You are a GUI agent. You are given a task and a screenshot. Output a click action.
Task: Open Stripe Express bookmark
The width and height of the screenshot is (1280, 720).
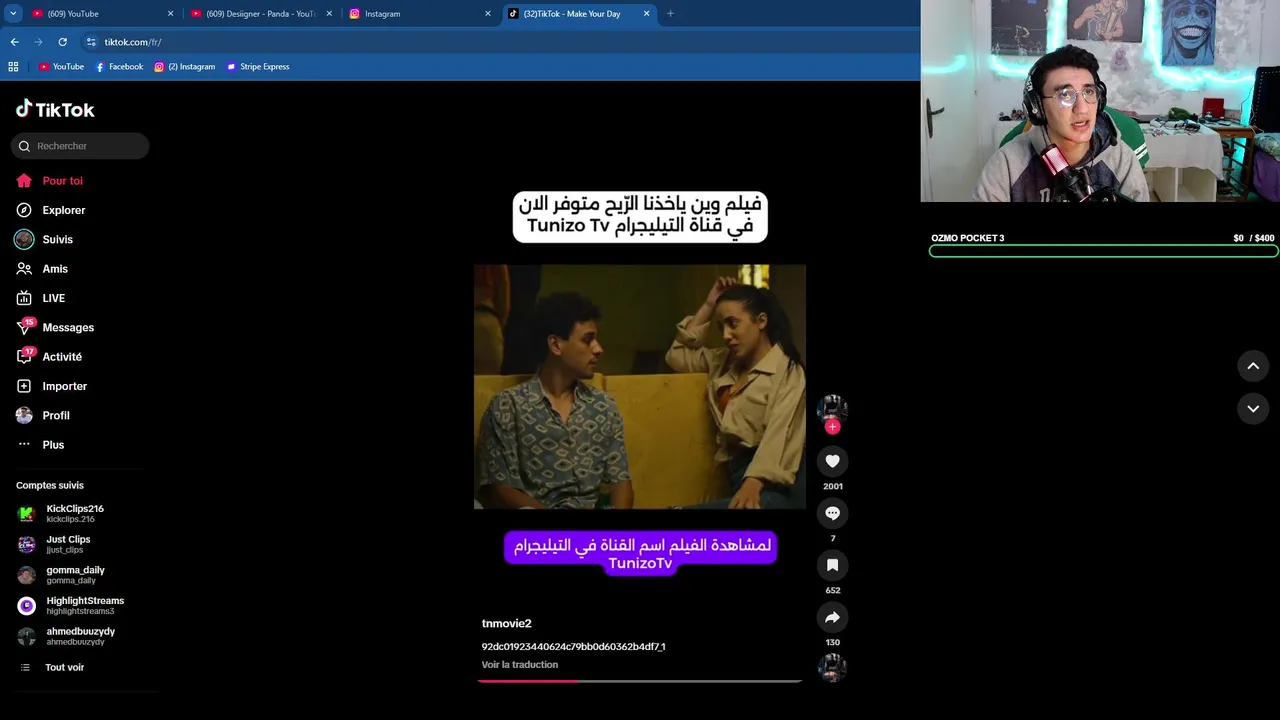point(258,67)
